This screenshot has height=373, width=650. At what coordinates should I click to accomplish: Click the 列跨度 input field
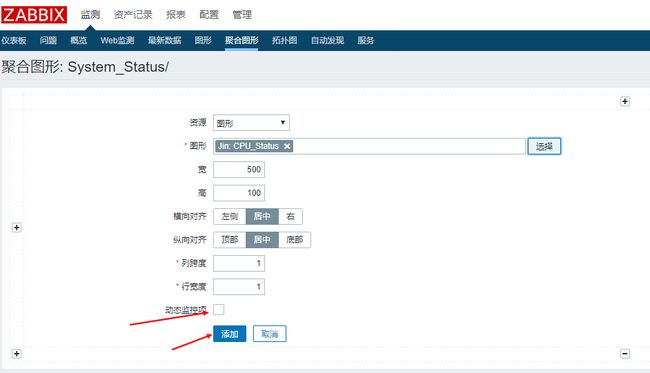coord(239,263)
